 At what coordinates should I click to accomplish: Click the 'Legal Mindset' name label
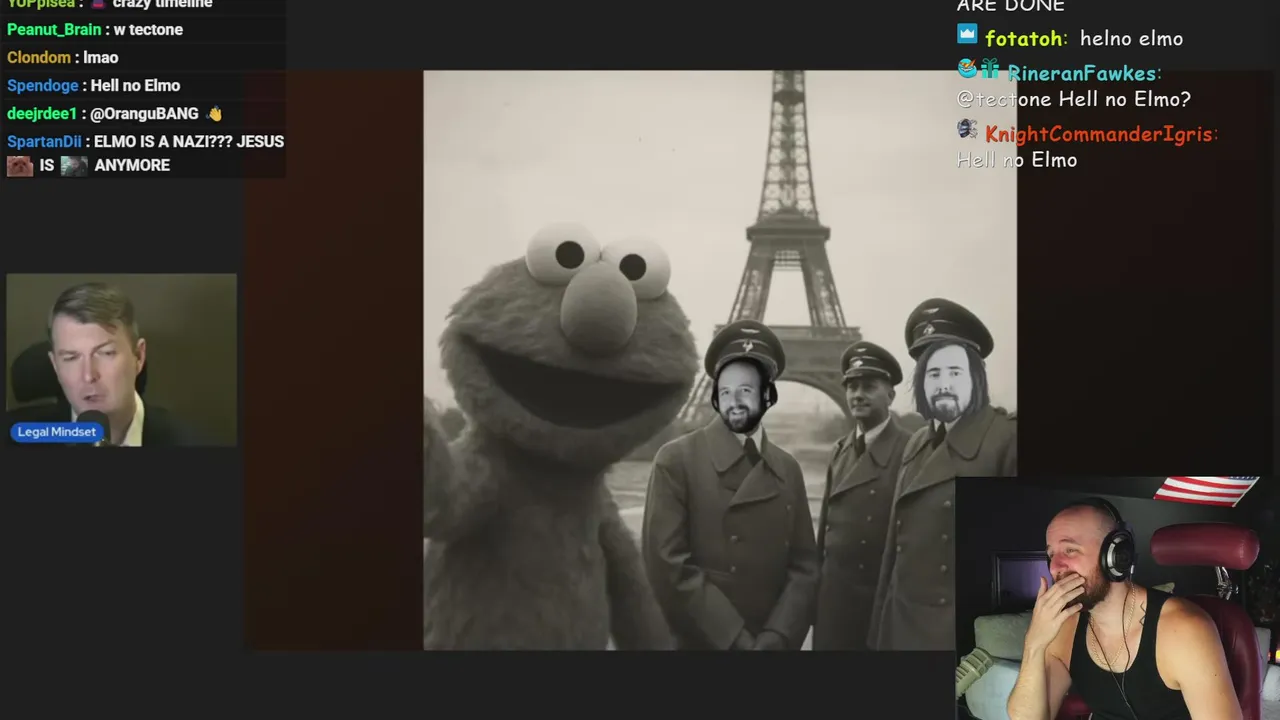tap(57, 432)
